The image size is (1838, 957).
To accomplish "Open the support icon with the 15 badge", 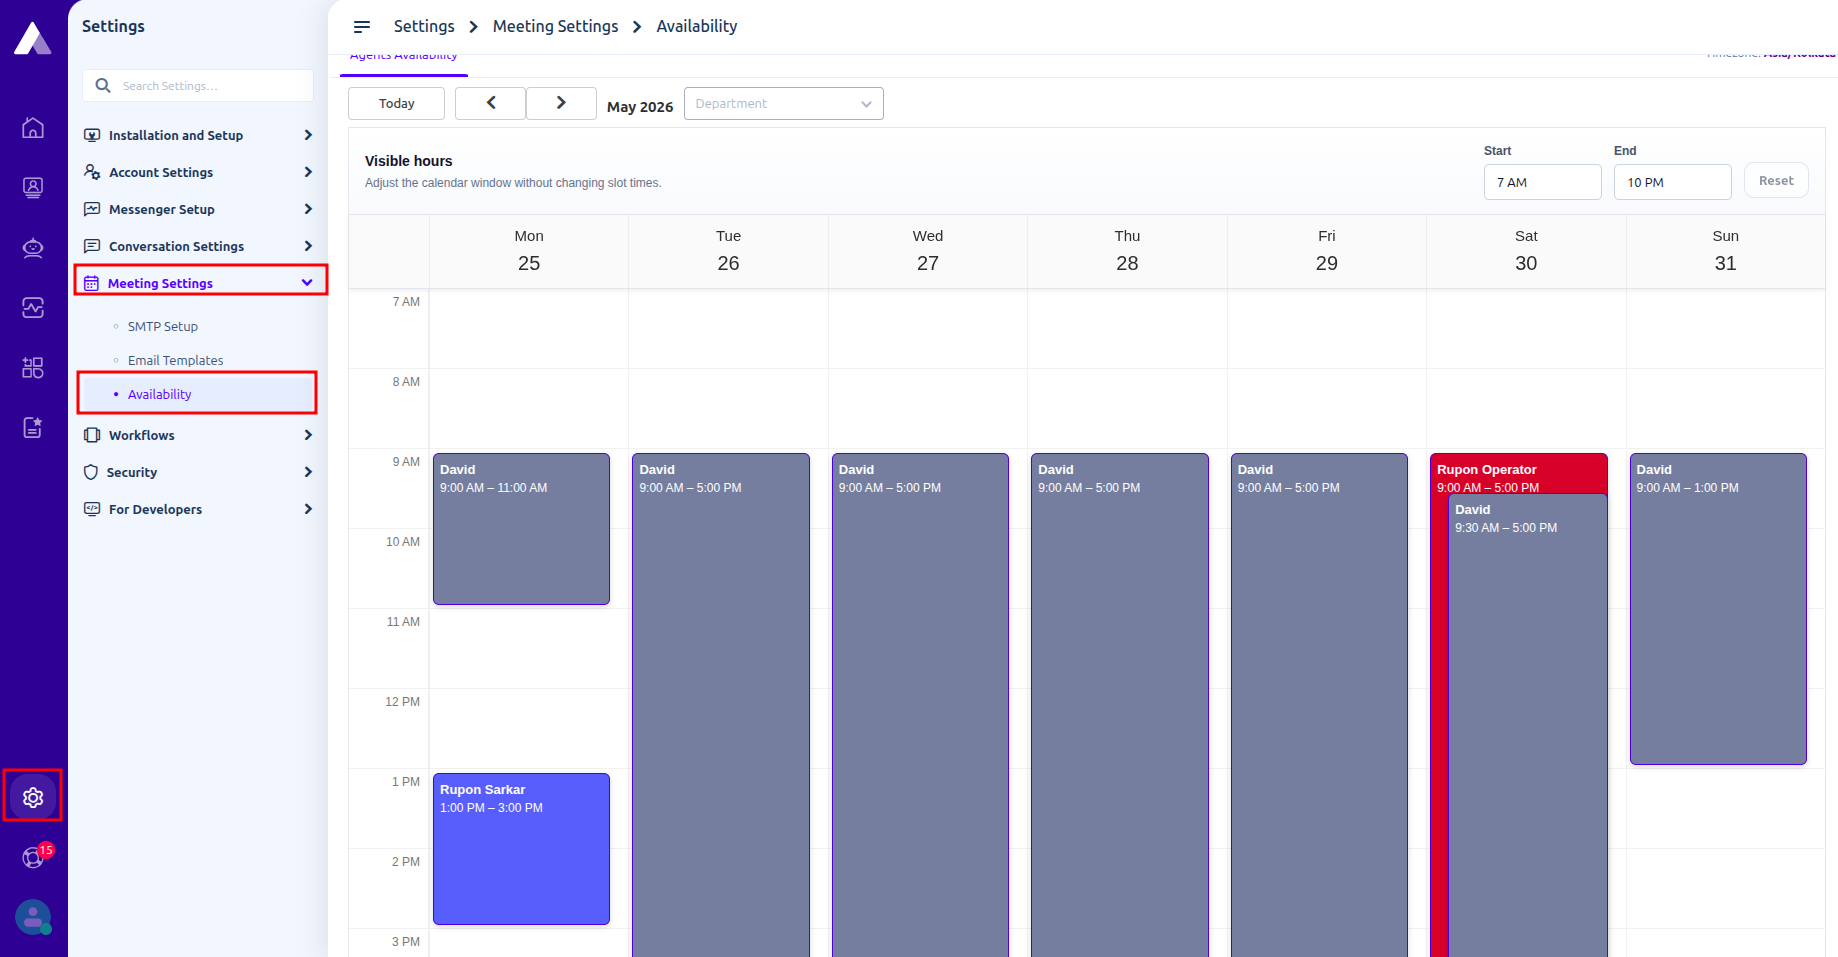I will 33,857.
